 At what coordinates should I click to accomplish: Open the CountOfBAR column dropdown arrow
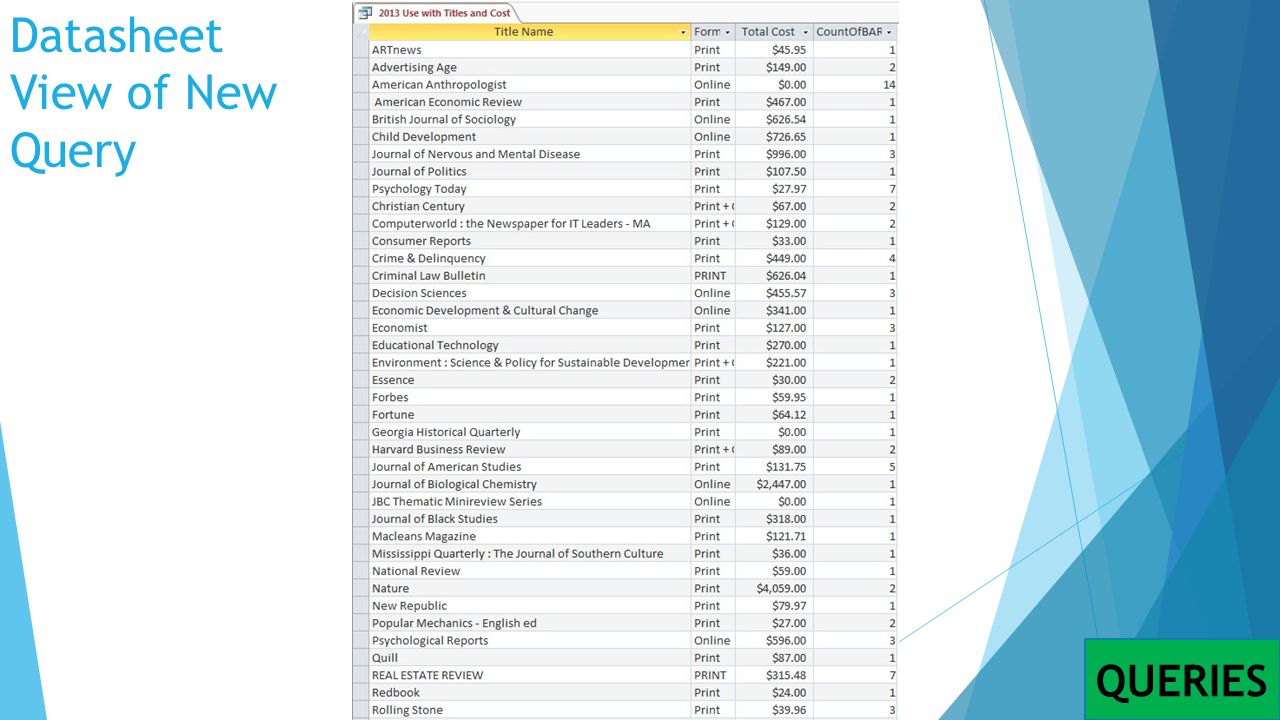tap(889, 32)
